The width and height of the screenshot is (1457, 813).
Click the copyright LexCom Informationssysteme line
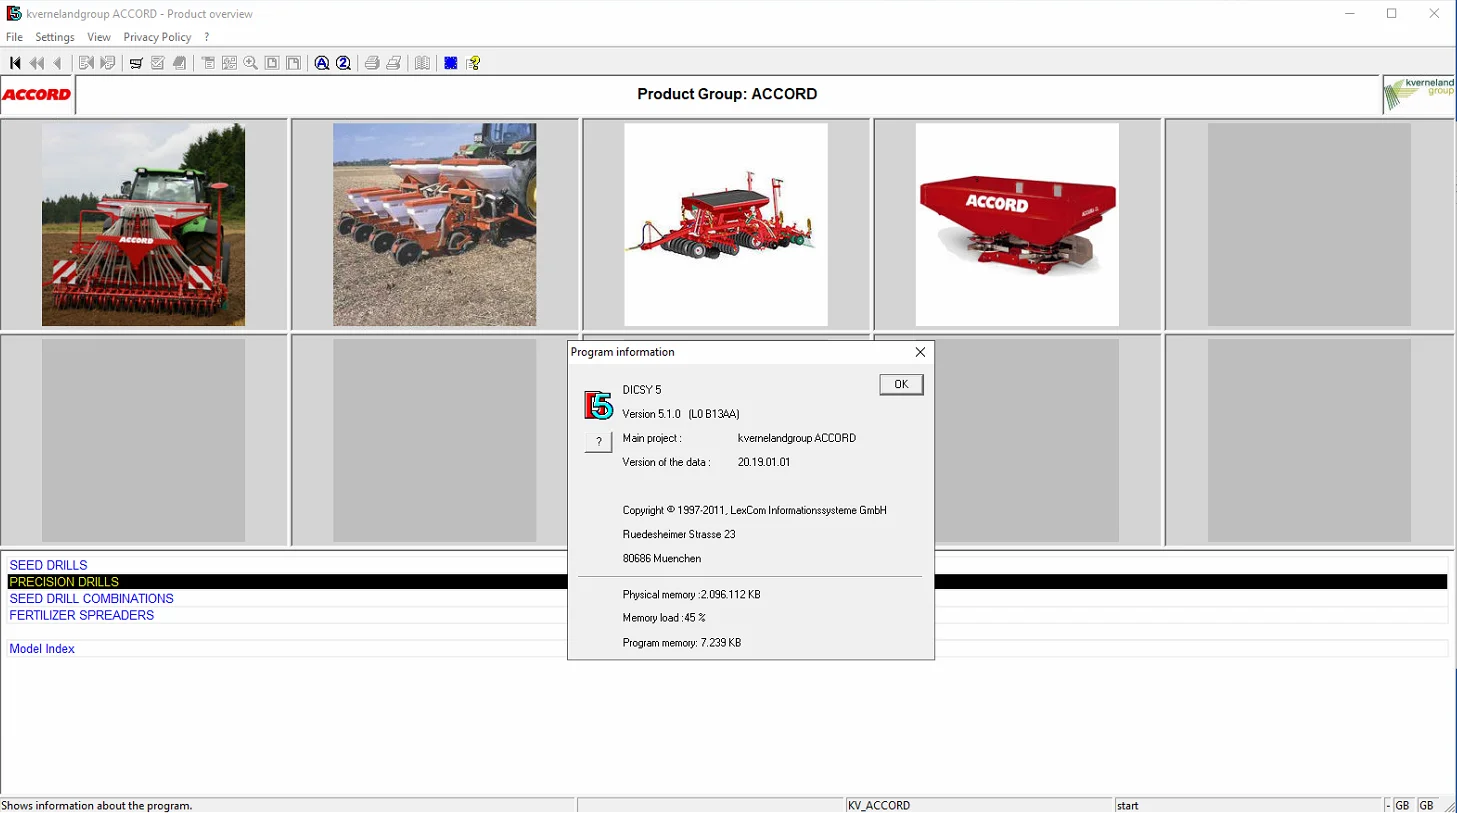(755, 510)
